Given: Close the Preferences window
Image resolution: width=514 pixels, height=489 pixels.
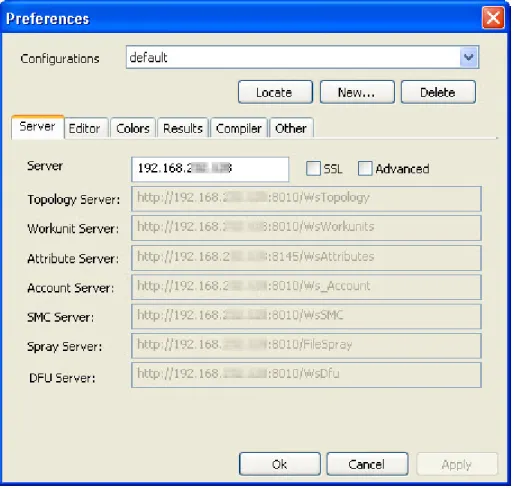Looking at the screenshot, I should [493, 17].
